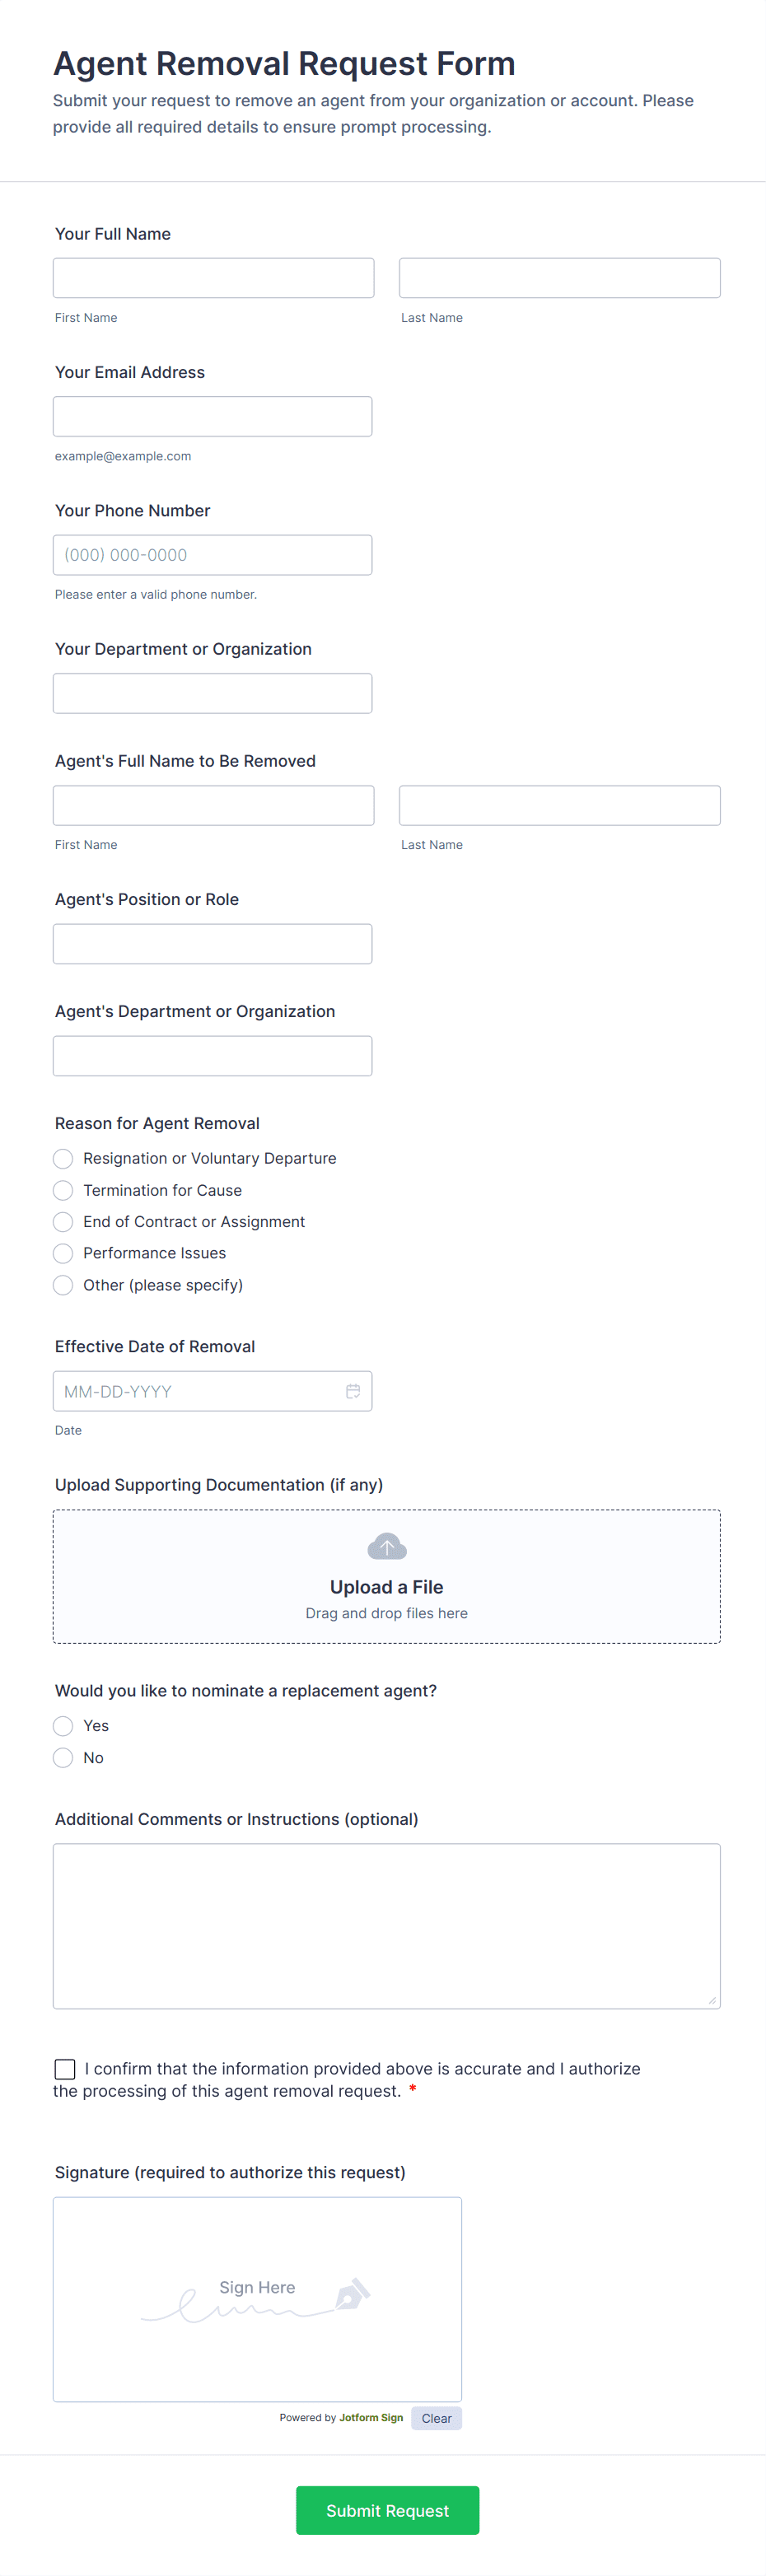Screen dimensions: 766x2576
Task: Choose Other (please specify) reason
Action: tap(63, 1285)
